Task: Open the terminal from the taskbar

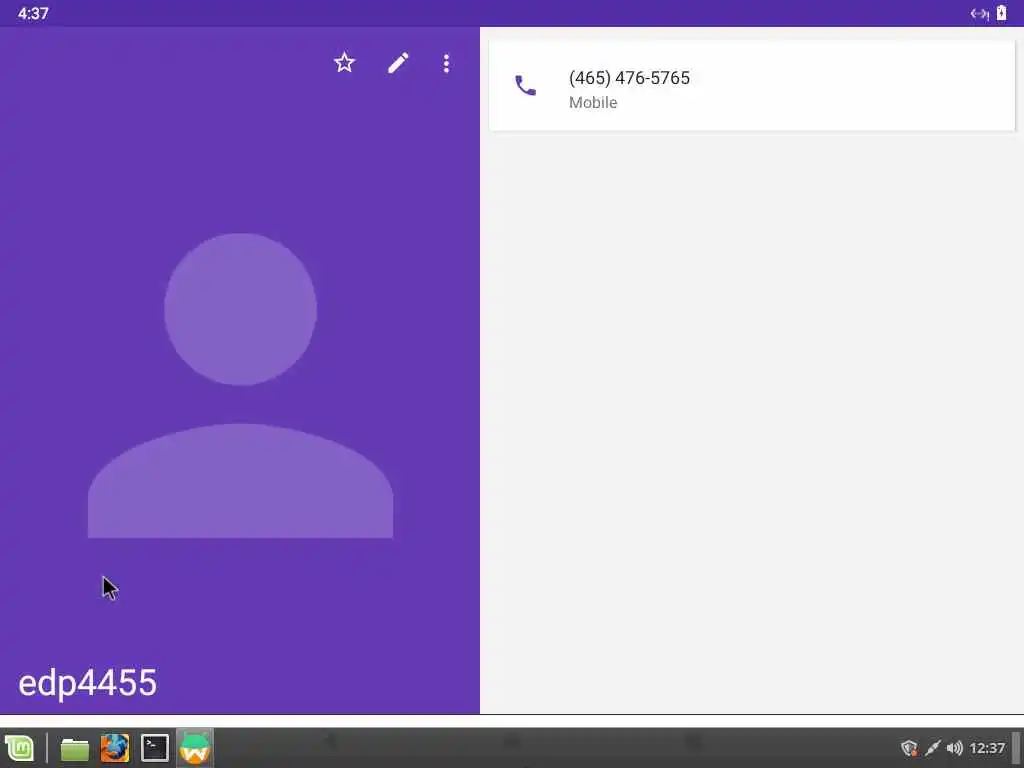Action: [x=155, y=748]
